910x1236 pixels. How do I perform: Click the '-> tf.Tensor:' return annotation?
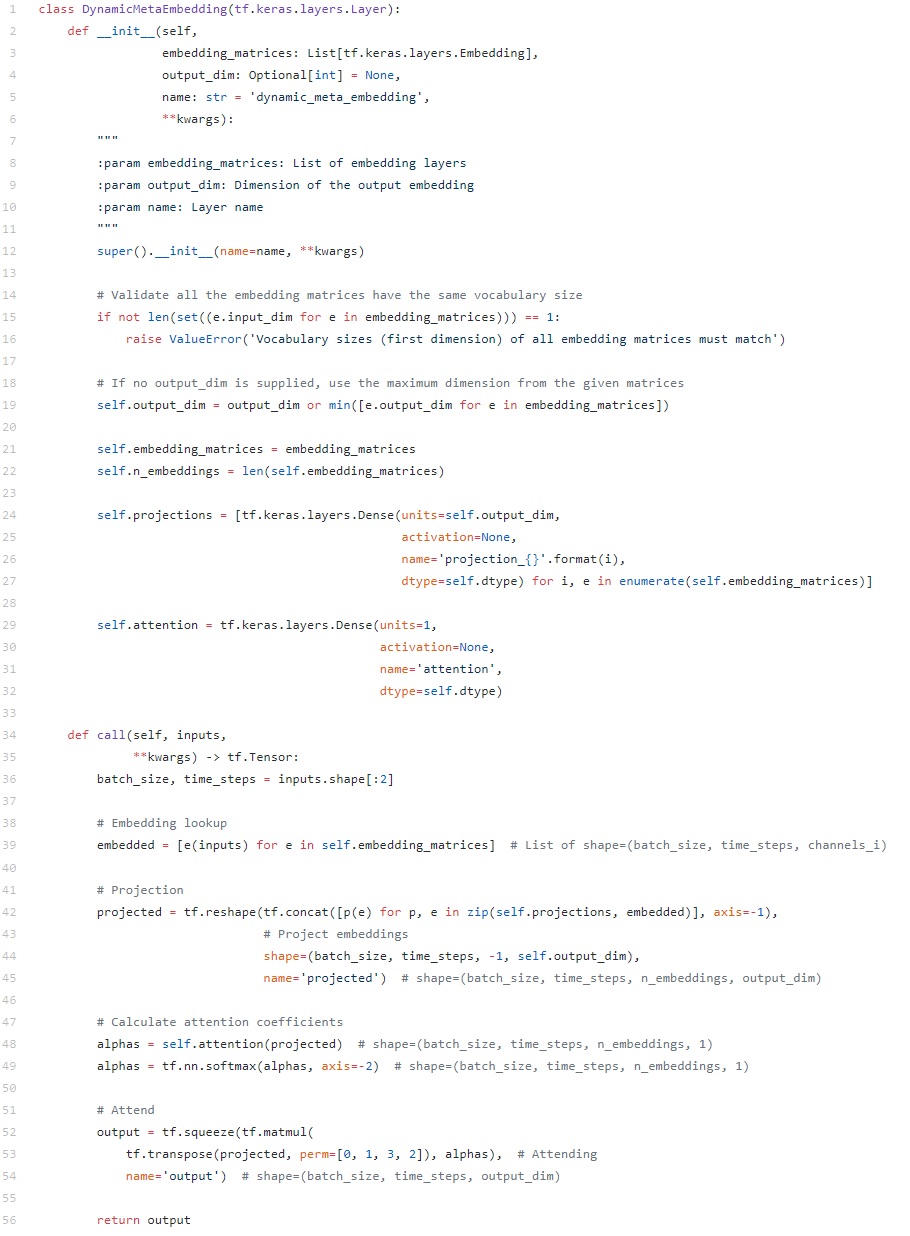[x=252, y=757]
